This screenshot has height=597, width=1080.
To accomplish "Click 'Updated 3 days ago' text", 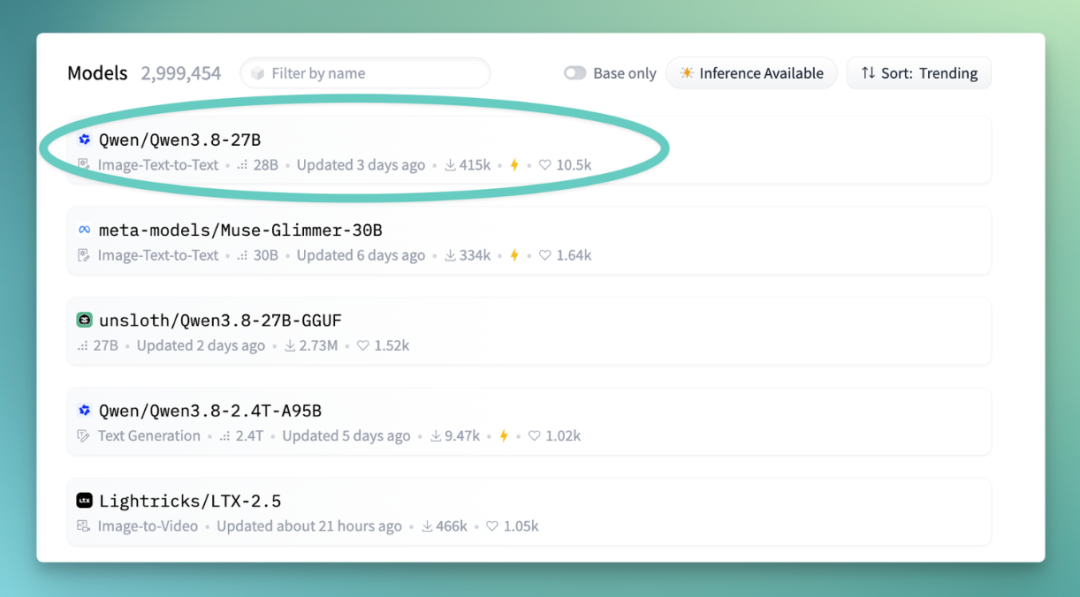I will coord(361,165).
